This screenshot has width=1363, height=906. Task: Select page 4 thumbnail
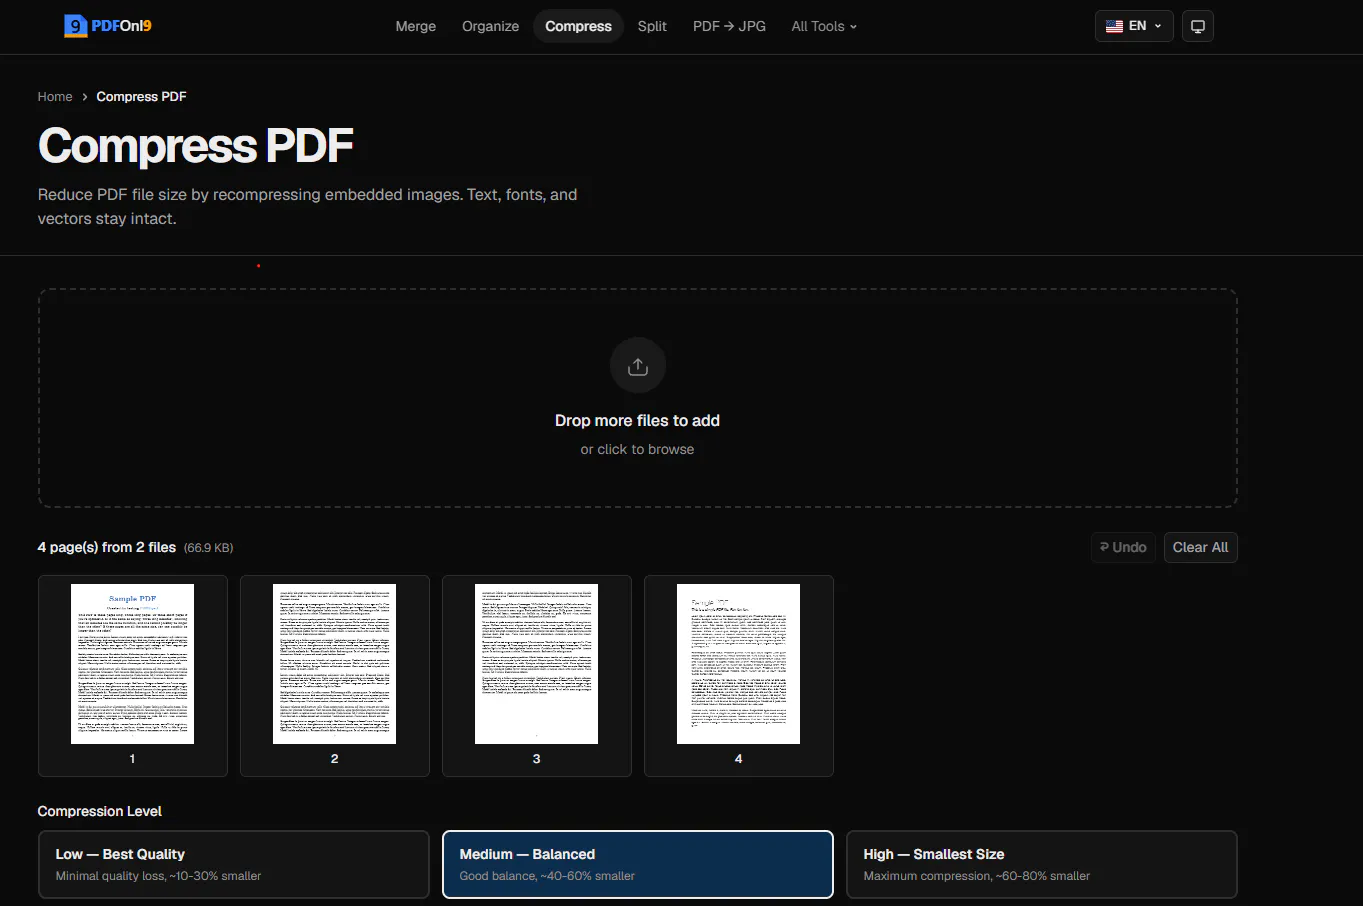[739, 676]
